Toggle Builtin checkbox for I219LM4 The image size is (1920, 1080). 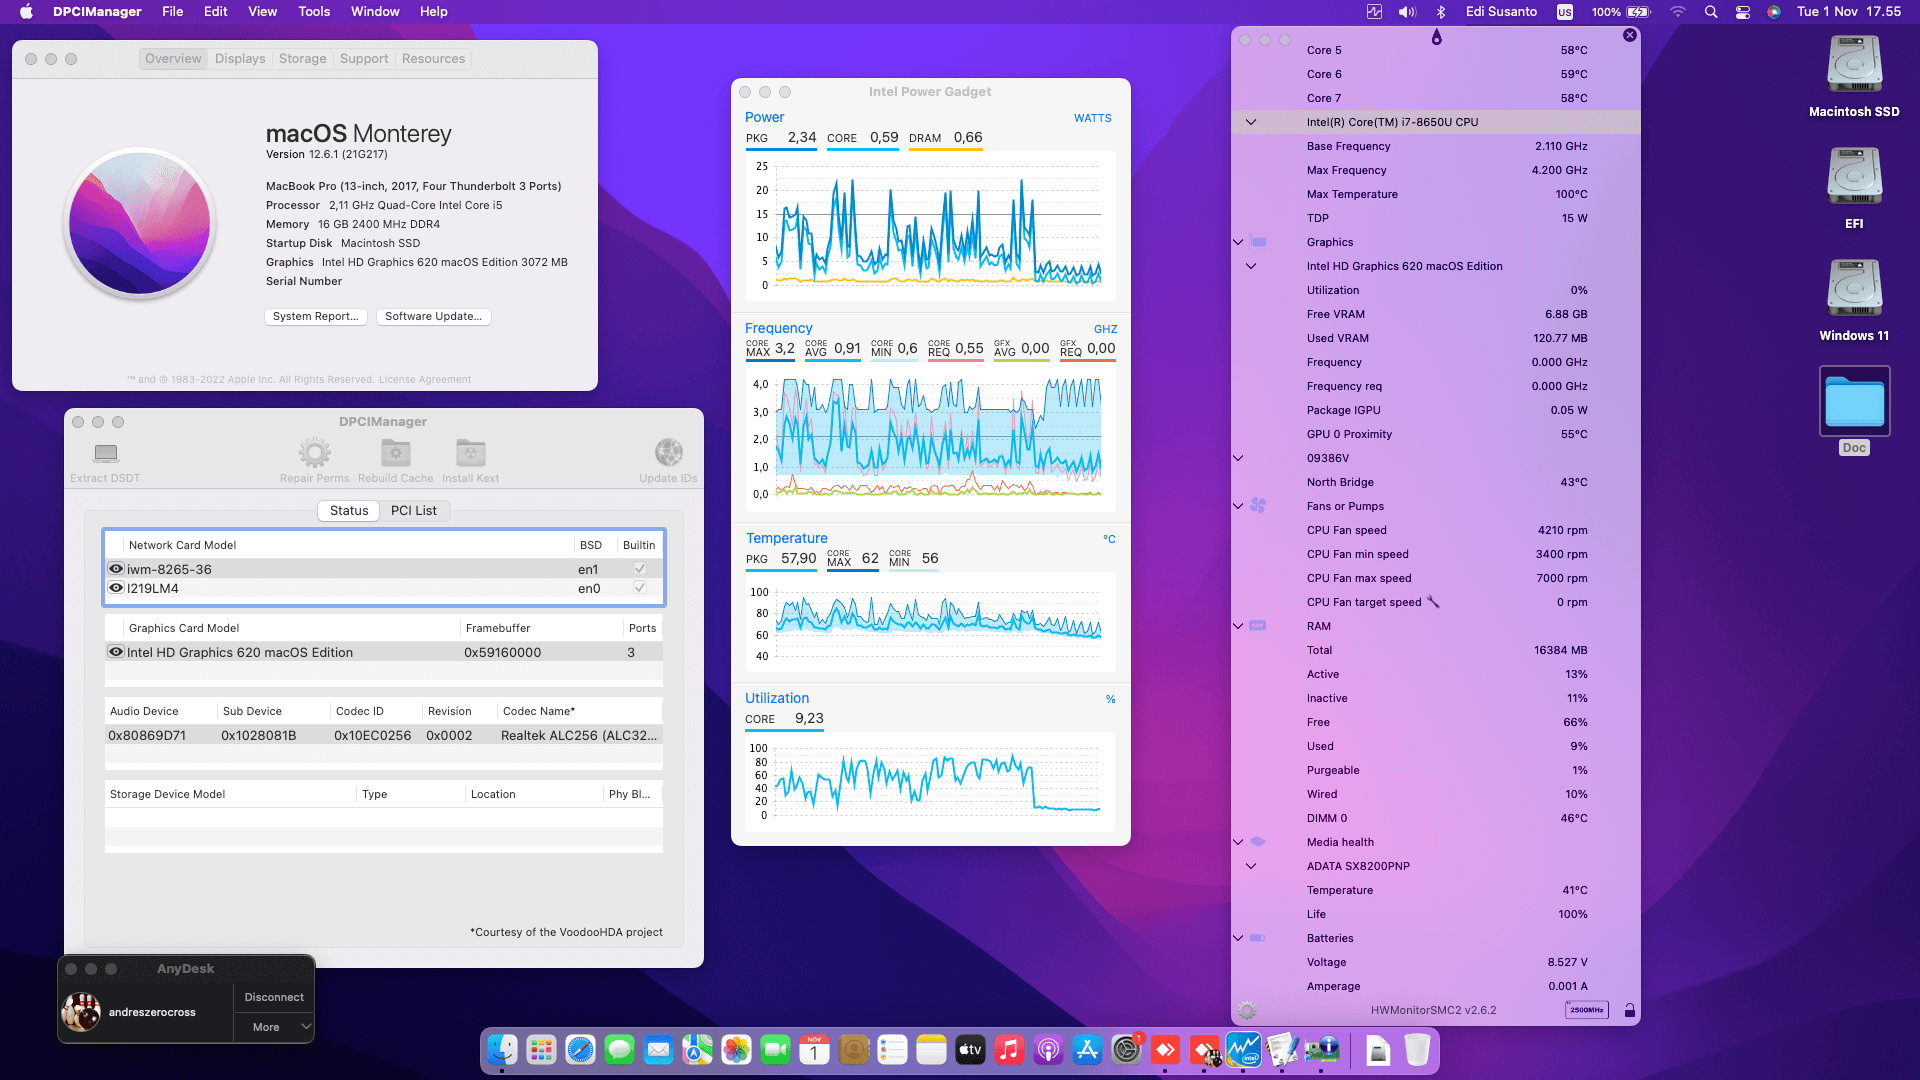coord(639,588)
